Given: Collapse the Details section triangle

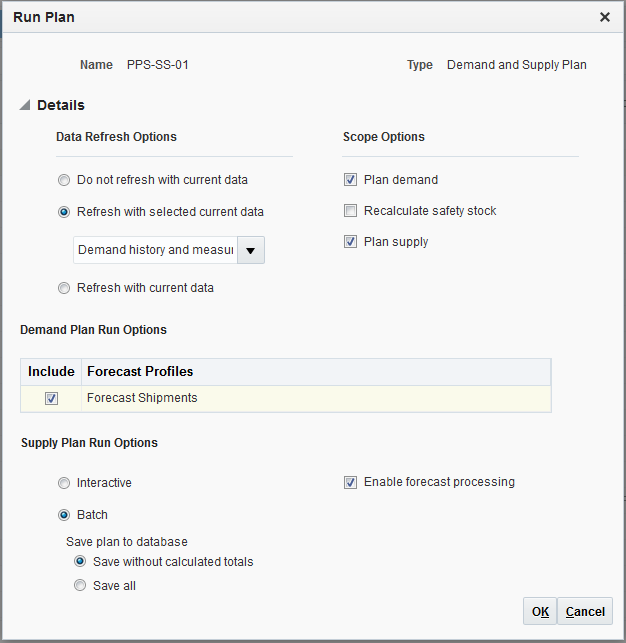Looking at the screenshot, I should (24, 106).
